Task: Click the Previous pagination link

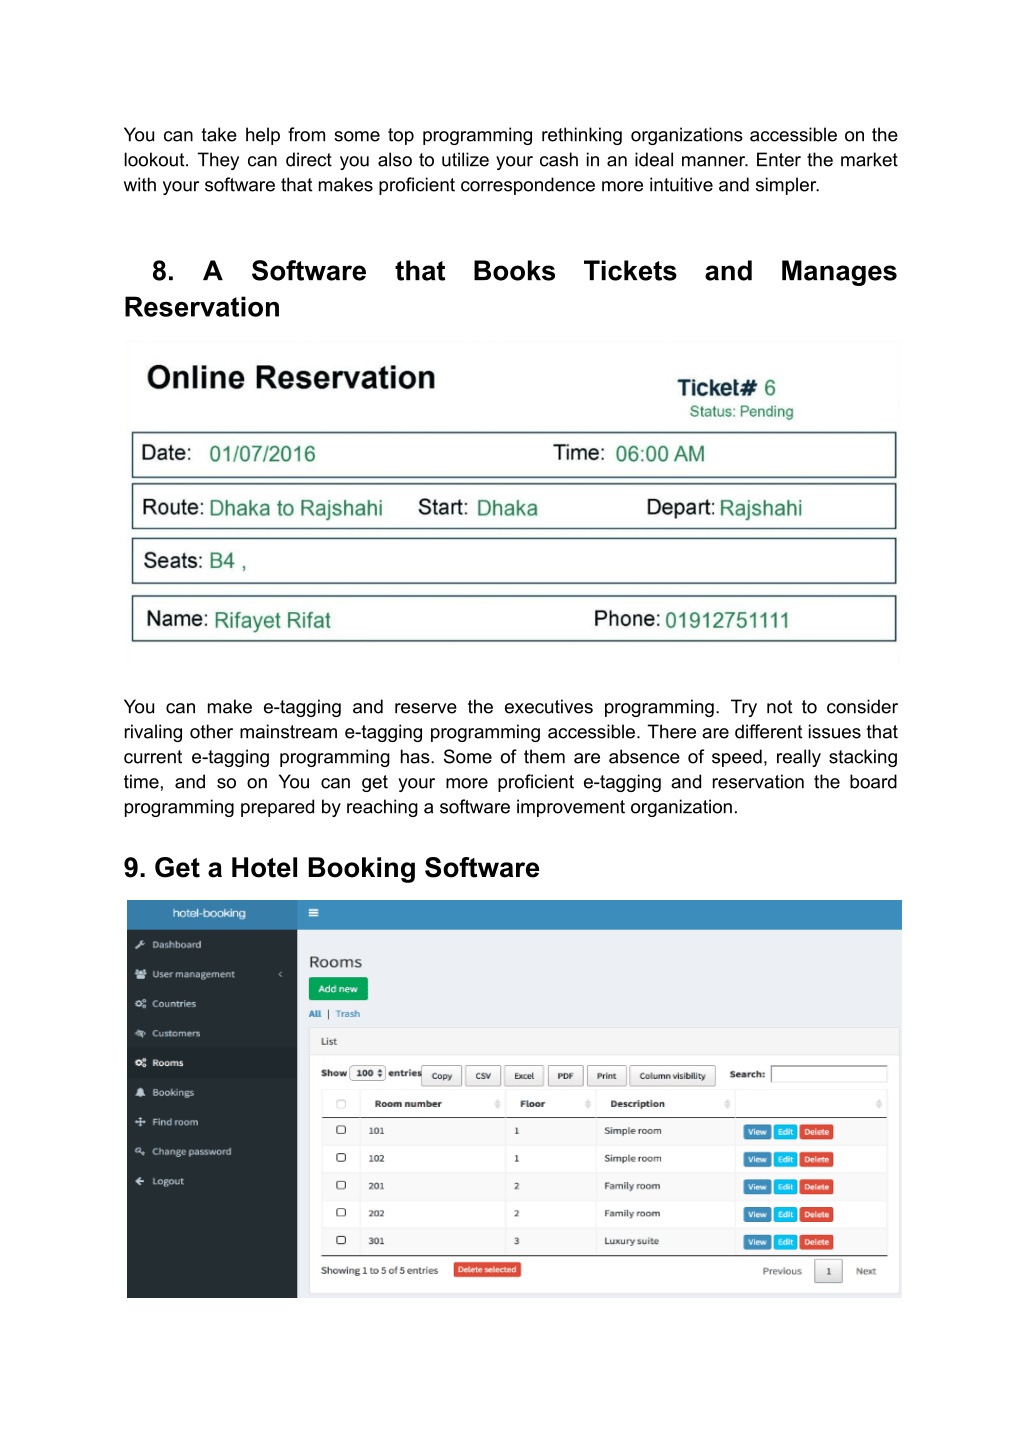Action: coord(782,1271)
